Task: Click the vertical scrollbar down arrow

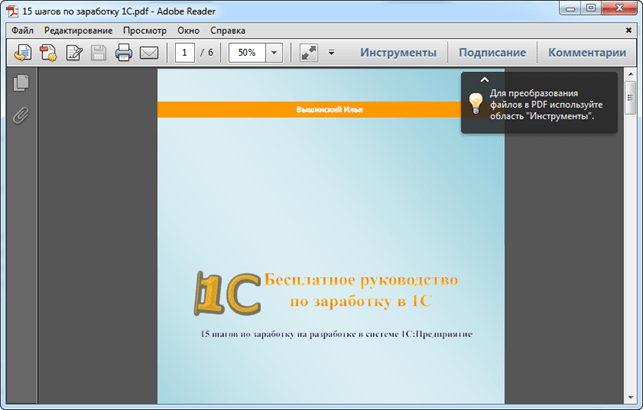Action: [x=630, y=397]
